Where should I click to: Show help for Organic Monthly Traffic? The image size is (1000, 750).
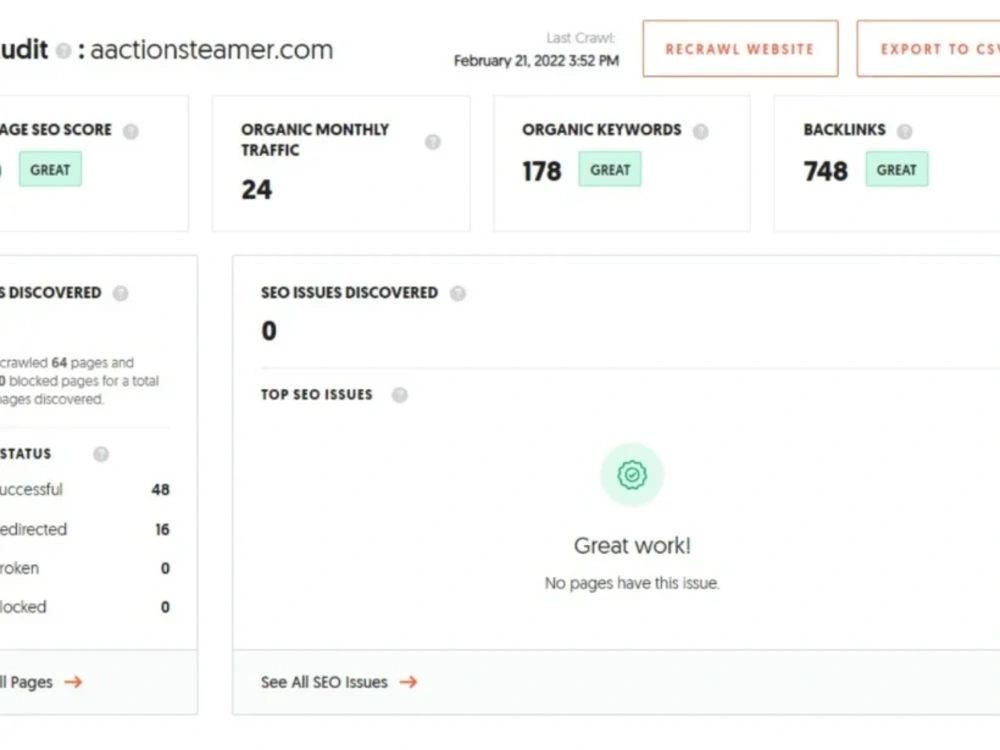tap(432, 142)
